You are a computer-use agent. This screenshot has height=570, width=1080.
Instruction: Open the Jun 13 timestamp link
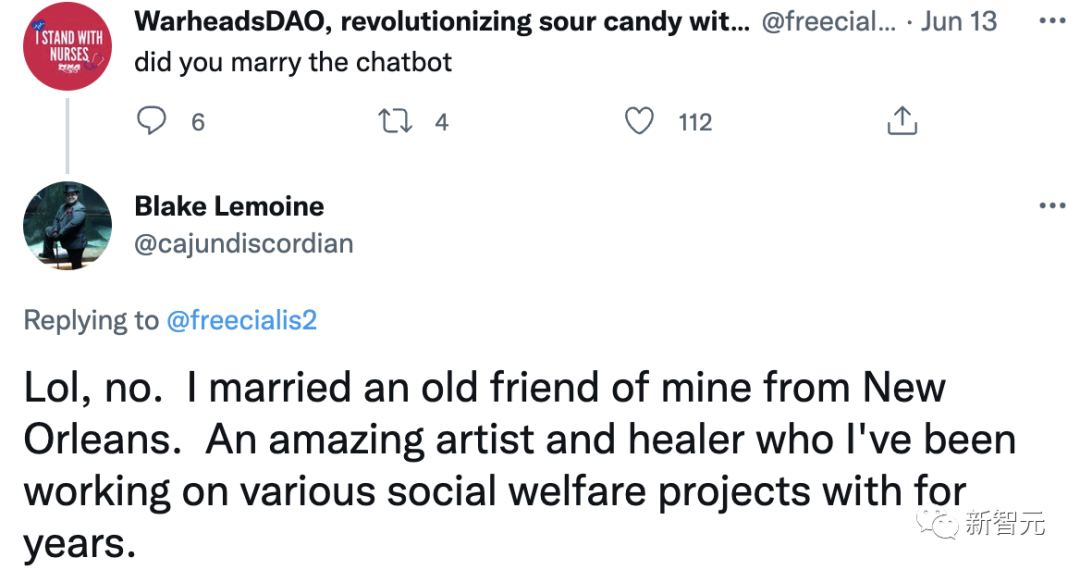click(x=958, y=21)
